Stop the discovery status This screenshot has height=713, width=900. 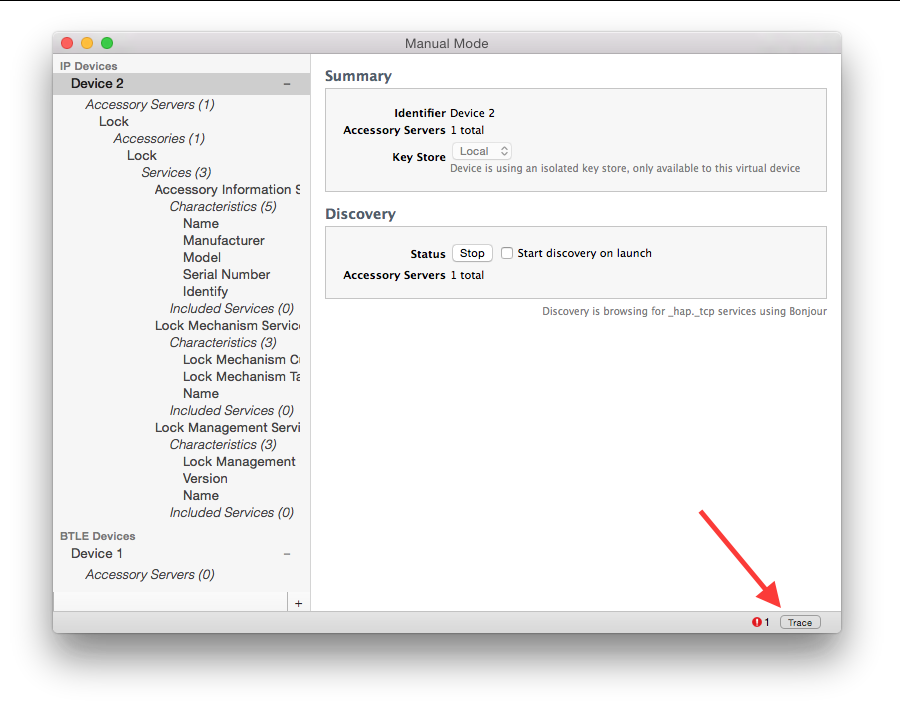click(x=472, y=253)
